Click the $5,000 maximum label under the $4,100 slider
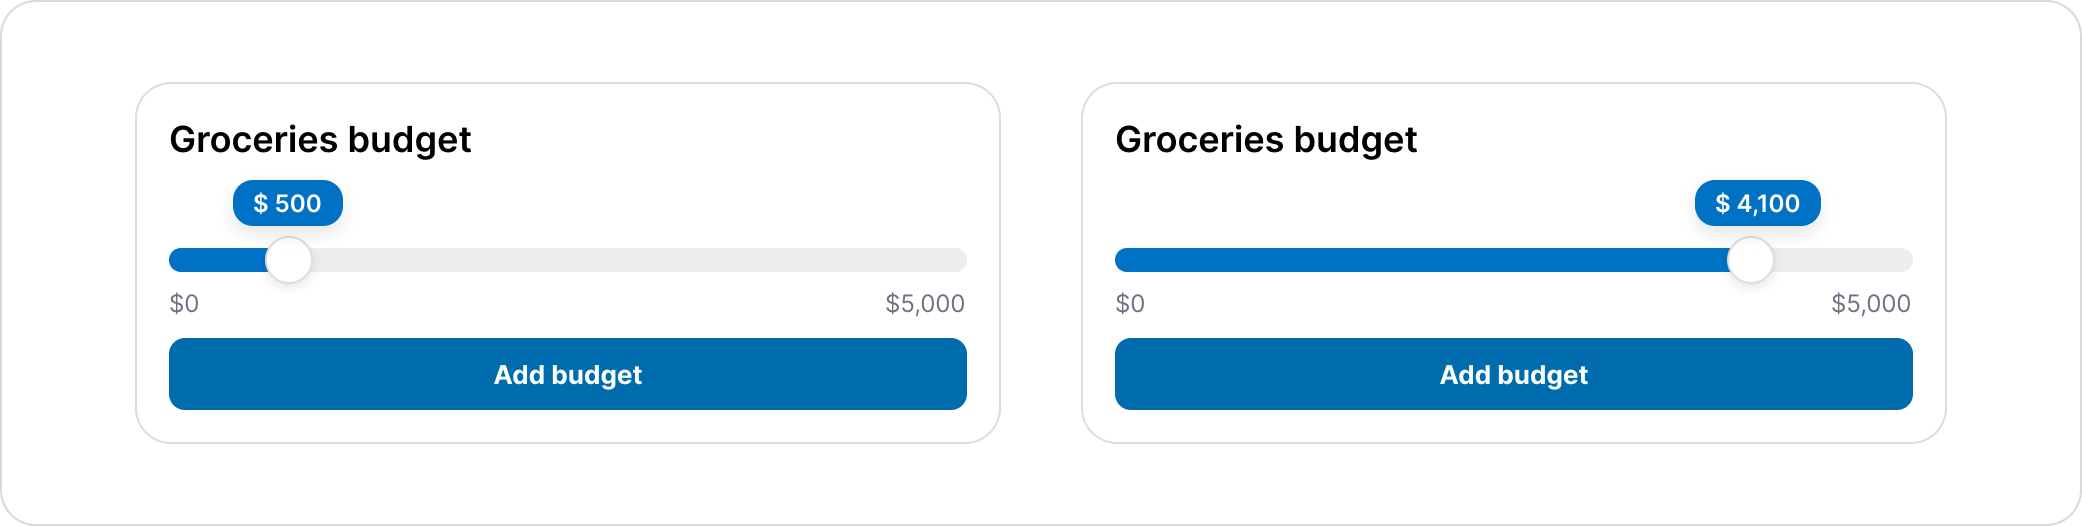Image resolution: width=2082 pixels, height=526 pixels. coord(1871,303)
